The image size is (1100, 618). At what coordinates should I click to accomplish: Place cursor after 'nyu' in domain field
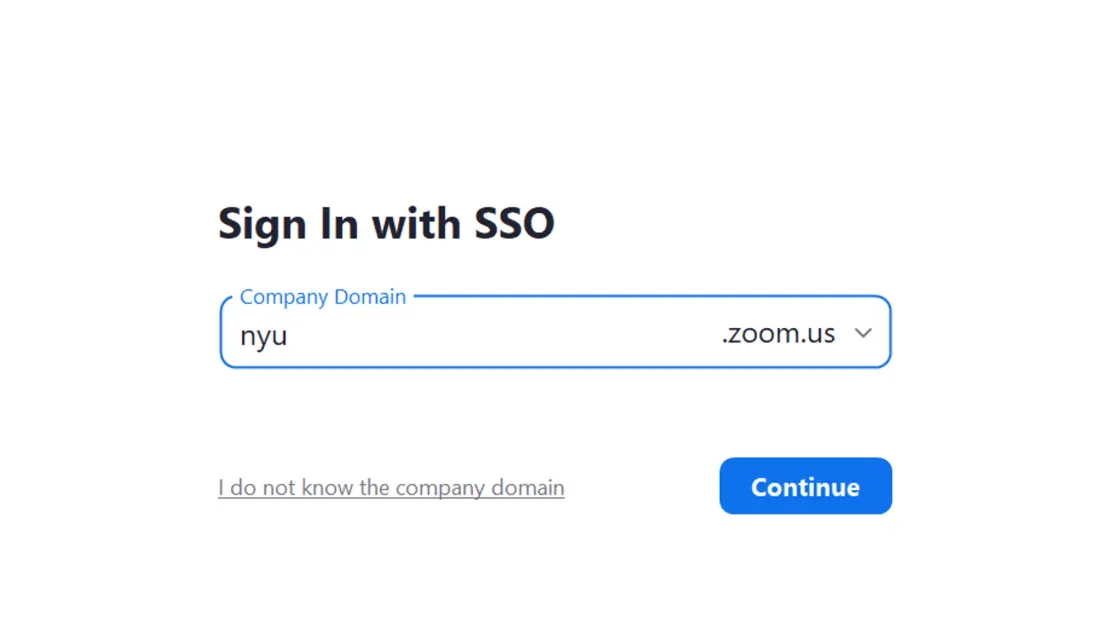(x=289, y=335)
